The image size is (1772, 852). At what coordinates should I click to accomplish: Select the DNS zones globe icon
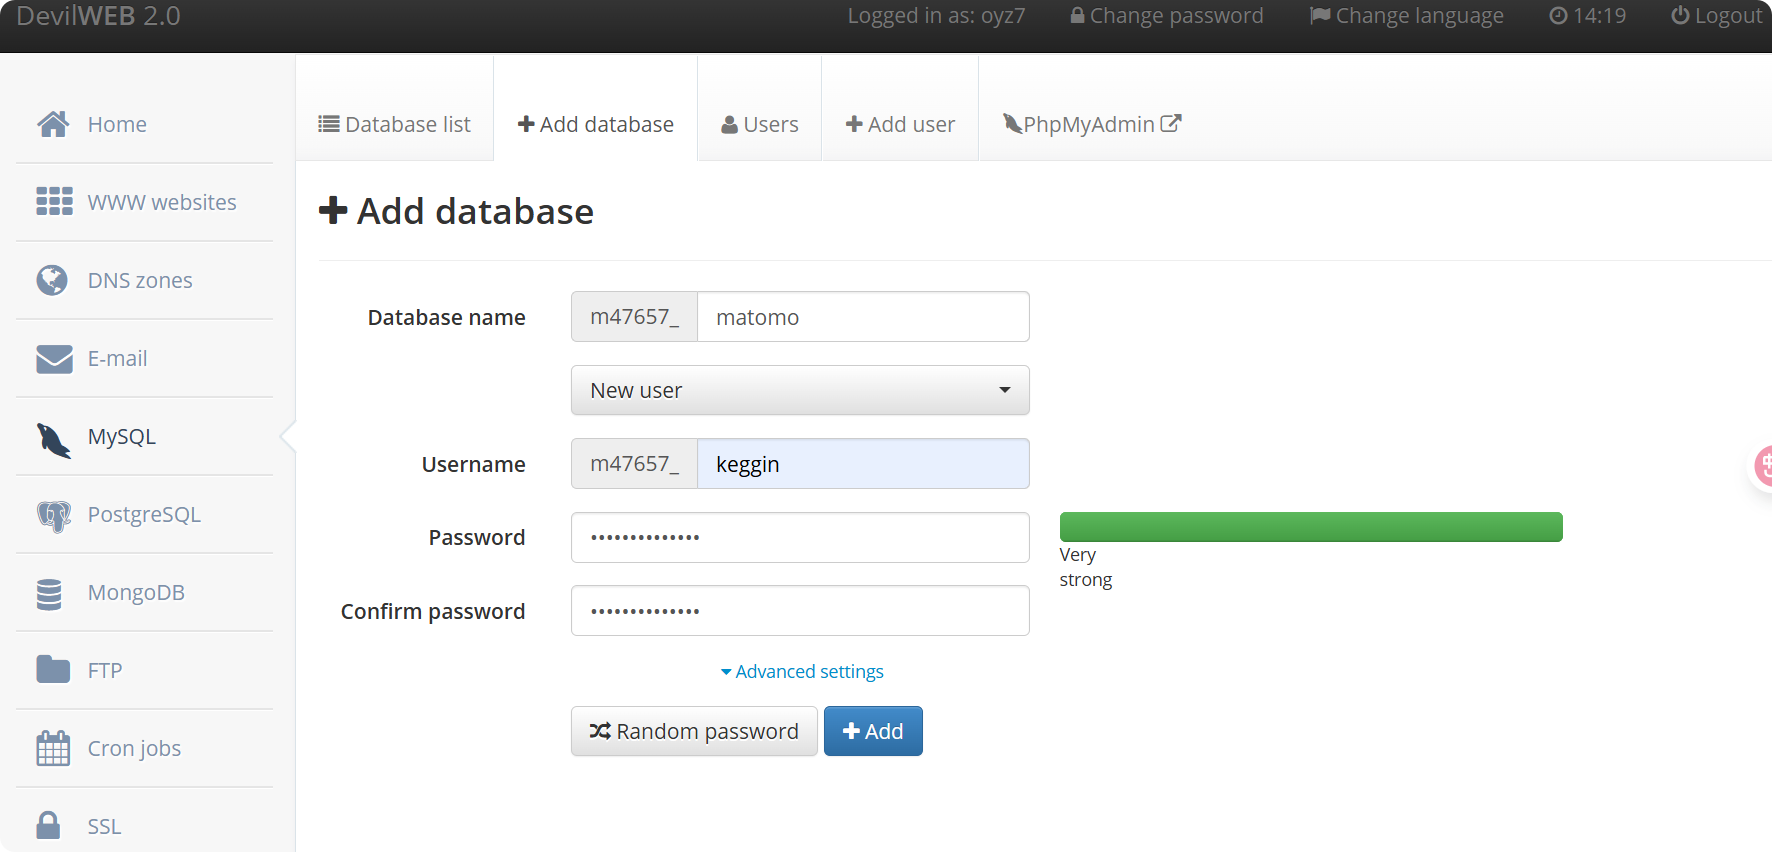click(x=52, y=280)
